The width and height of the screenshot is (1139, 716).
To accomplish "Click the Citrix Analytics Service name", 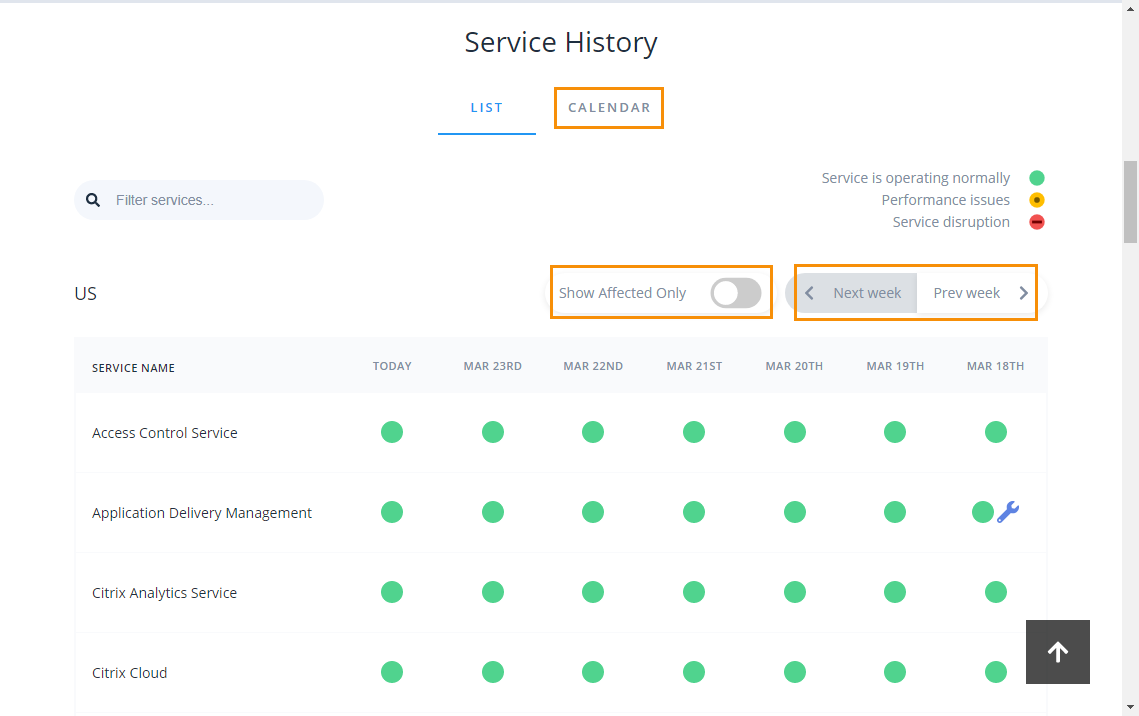I will click(164, 593).
